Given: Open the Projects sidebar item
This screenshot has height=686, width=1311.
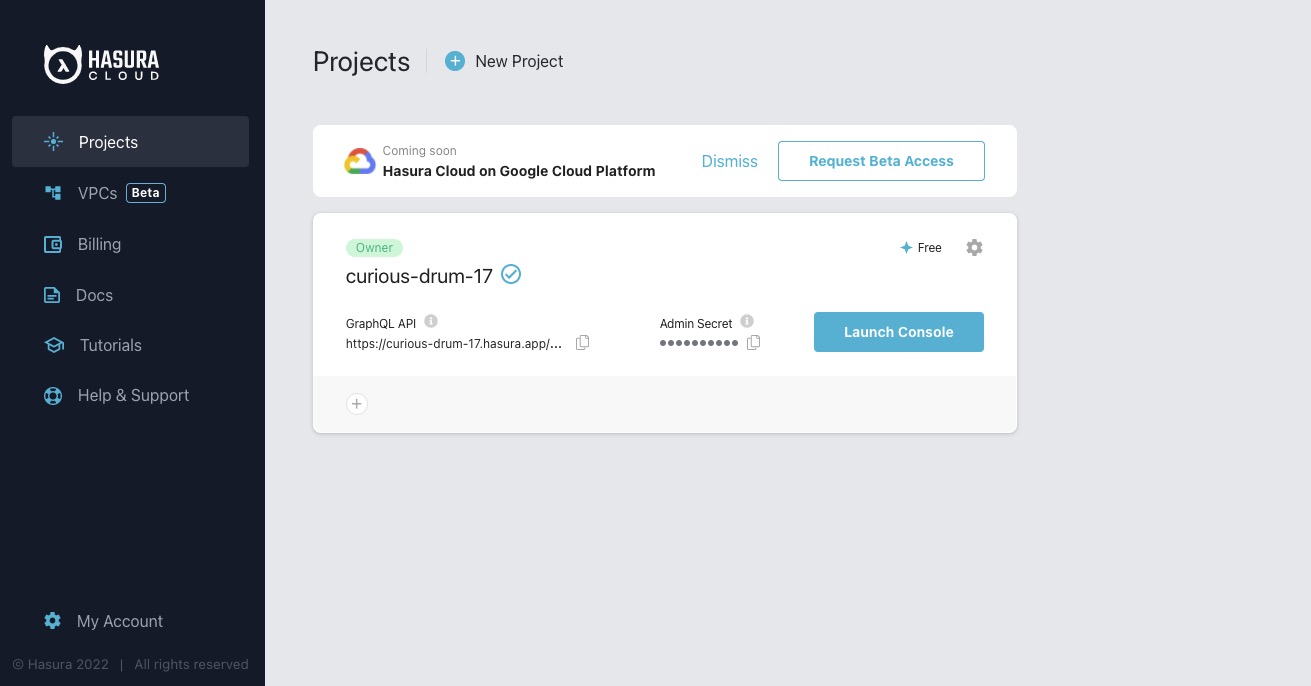Looking at the screenshot, I should coord(130,142).
